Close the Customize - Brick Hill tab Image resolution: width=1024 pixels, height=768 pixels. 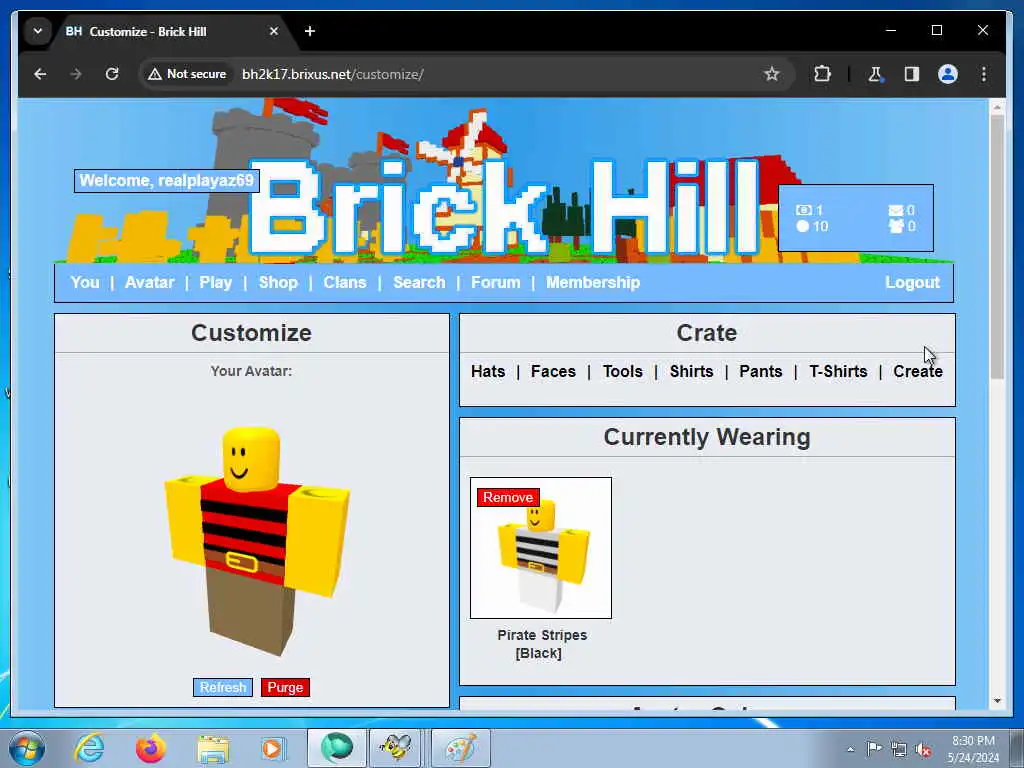tap(274, 31)
